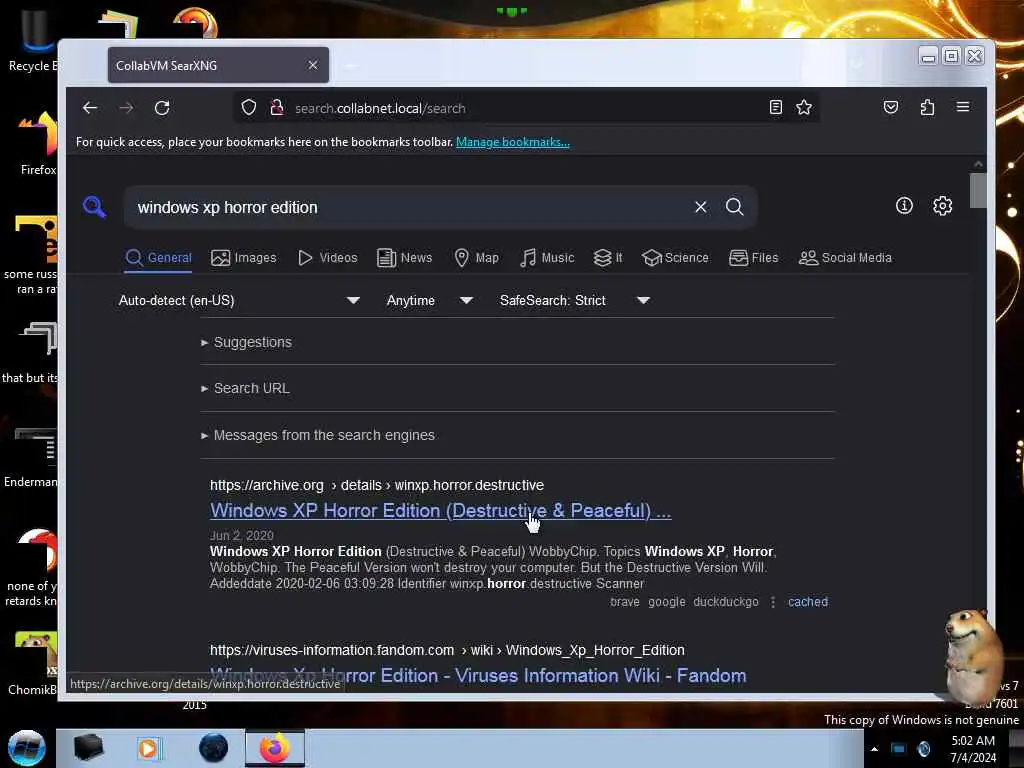Viewport: 1024px width, 768px height.
Task: Clear the search query with X
Action: [x=701, y=207]
